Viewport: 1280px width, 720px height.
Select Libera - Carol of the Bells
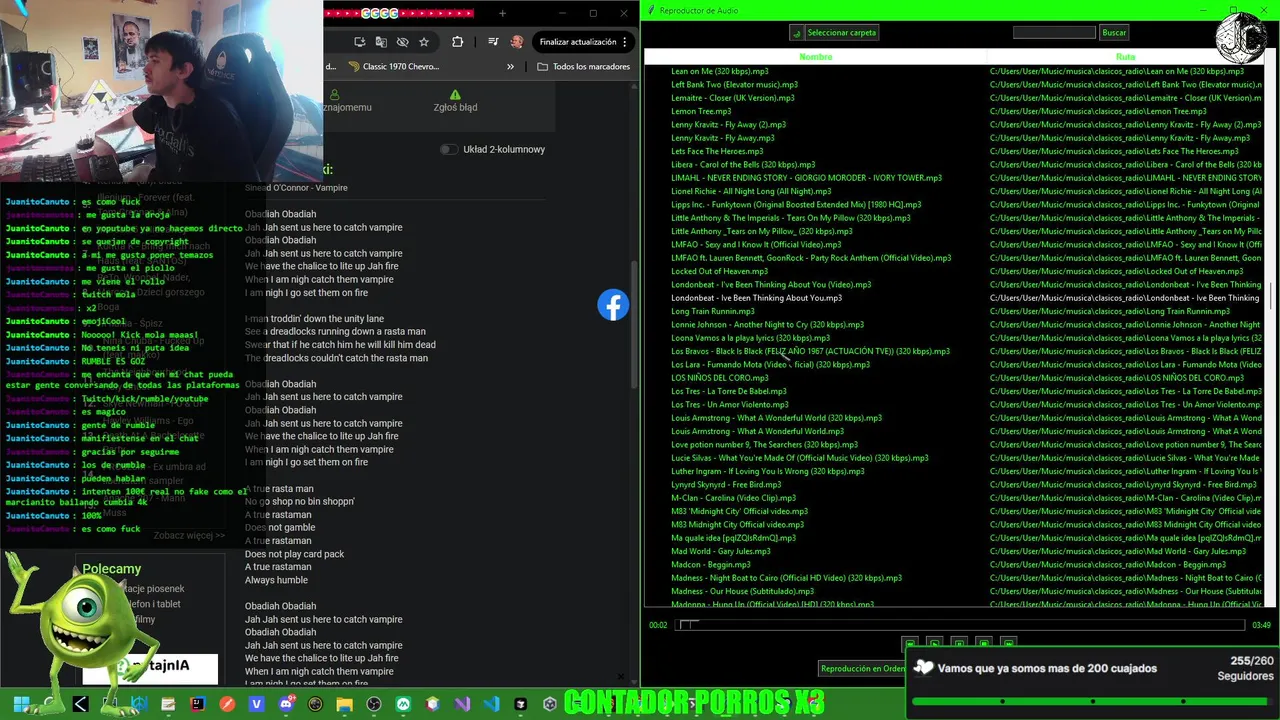tap(743, 165)
